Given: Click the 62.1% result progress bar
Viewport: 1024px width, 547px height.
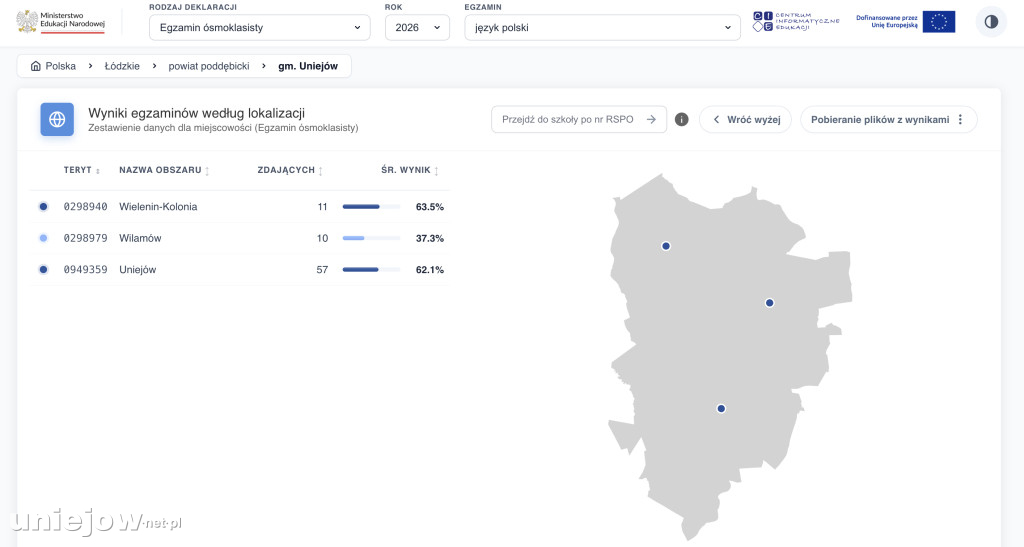Looking at the screenshot, I should pos(371,270).
